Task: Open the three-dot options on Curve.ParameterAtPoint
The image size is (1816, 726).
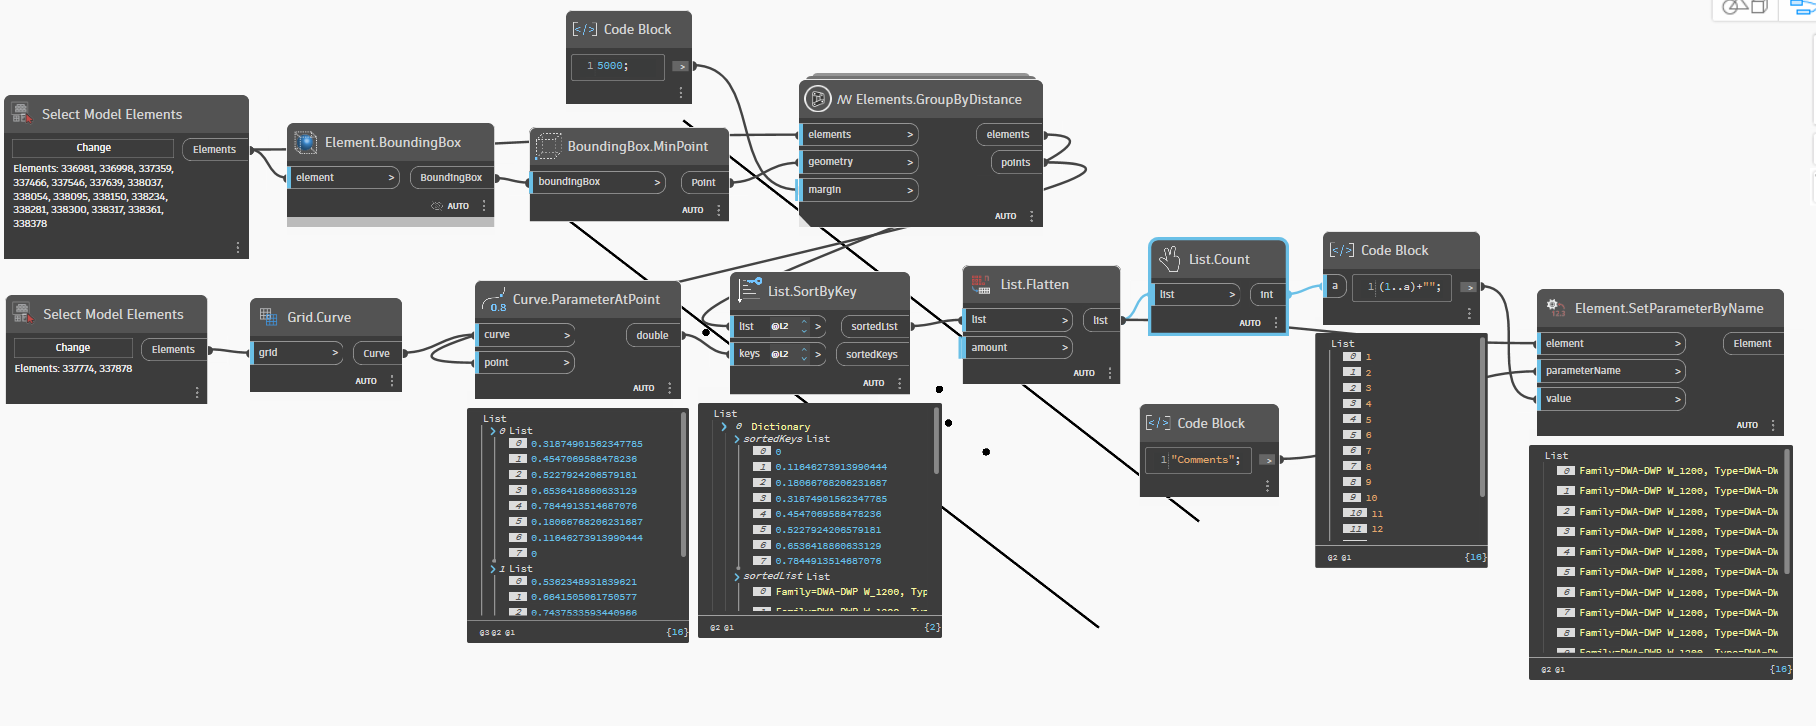Action: click(670, 388)
